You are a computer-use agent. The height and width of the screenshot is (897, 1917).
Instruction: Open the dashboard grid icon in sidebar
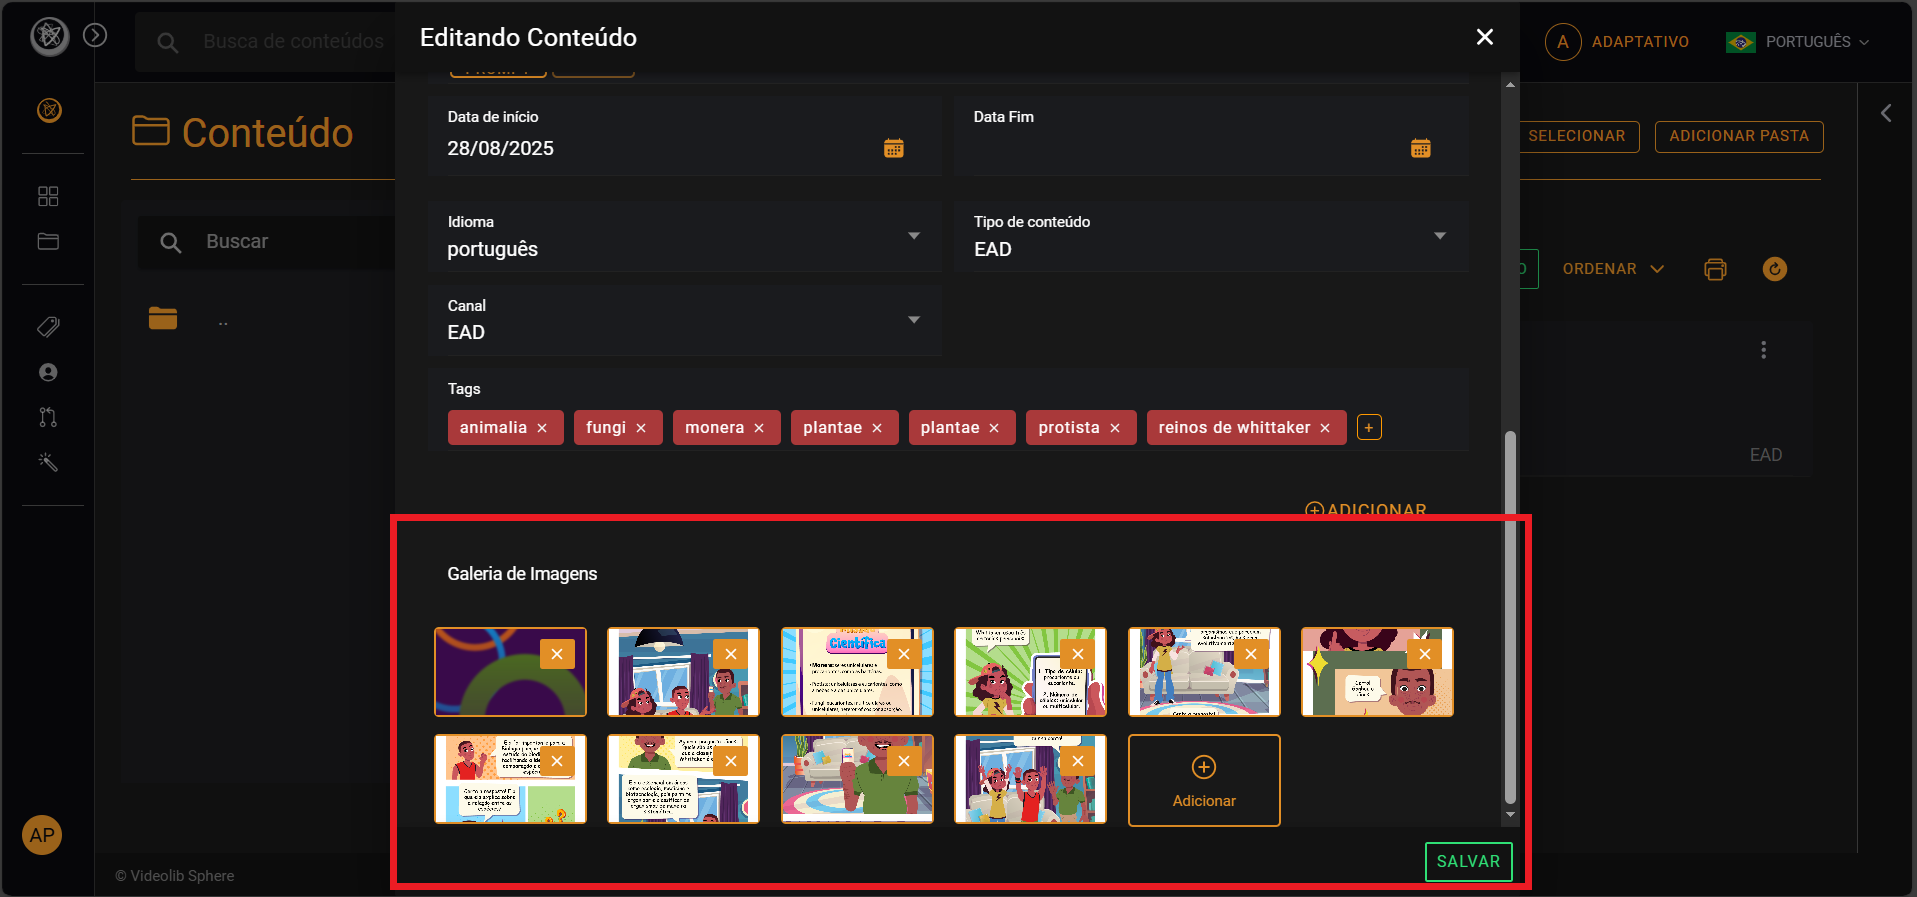pyautogui.click(x=48, y=196)
